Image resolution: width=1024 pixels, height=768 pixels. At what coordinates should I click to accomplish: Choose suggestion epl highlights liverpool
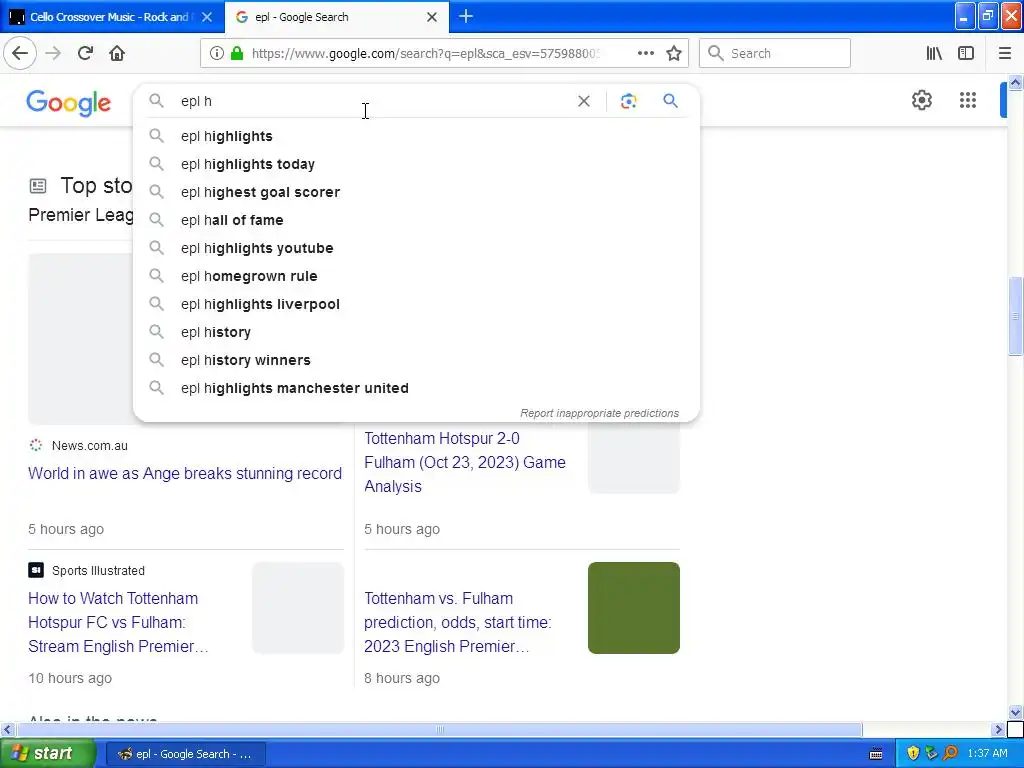pyautogui.click(x=416, y=304)
